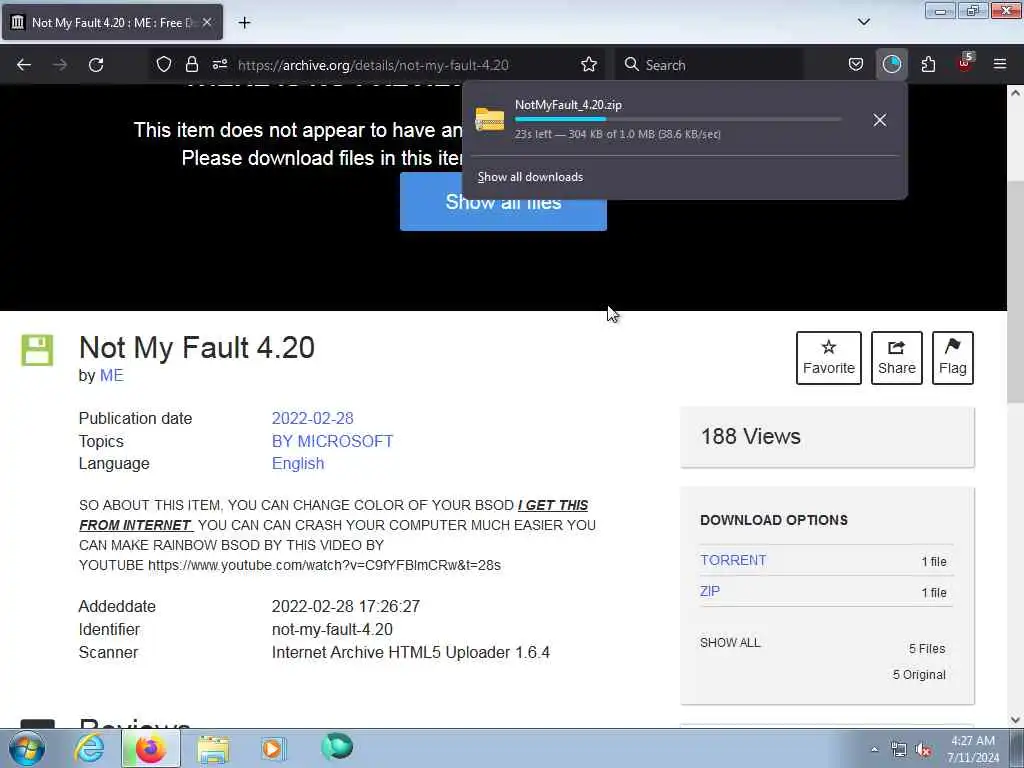Expand the list all tabs chevron
The height and width of the screenshot is (768, 1024).
click(863, 22)
